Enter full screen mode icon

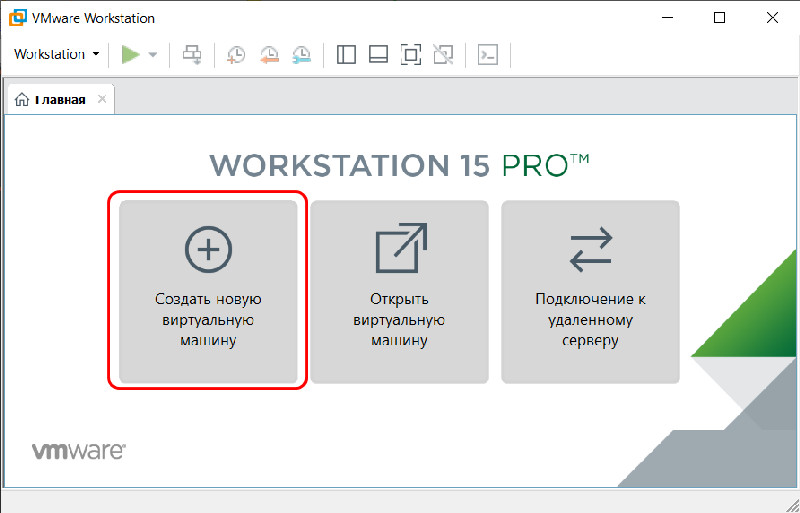click(411, 55)
